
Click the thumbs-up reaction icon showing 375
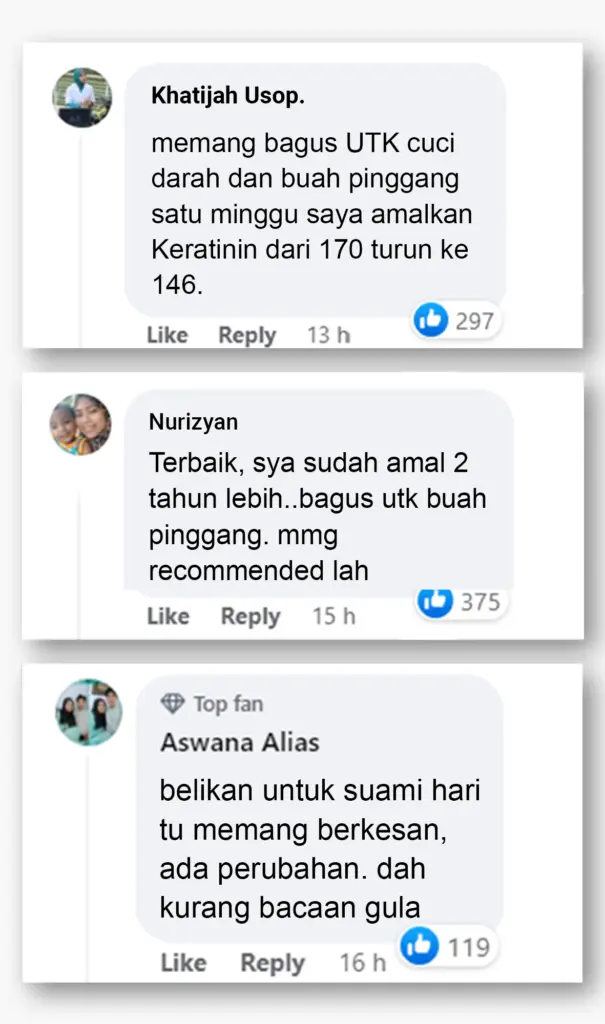click(434, 601)
